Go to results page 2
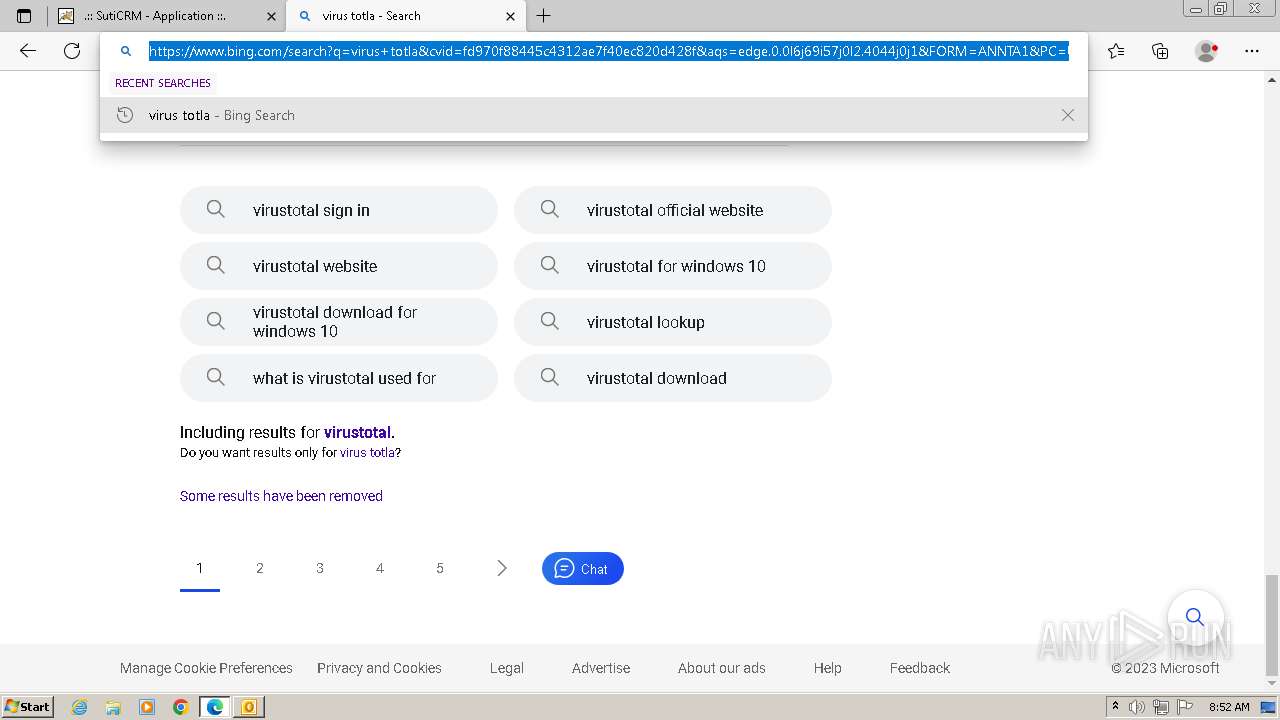 click(x=260, y=568)
